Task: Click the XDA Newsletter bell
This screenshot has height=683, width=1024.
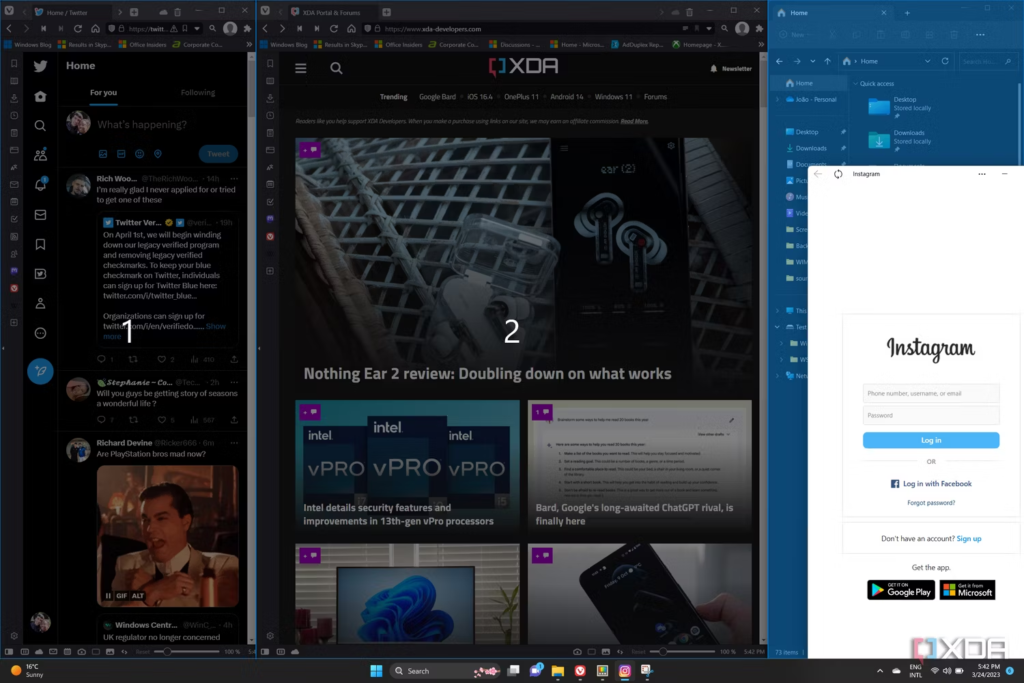Action: click(x=714, y=69)
